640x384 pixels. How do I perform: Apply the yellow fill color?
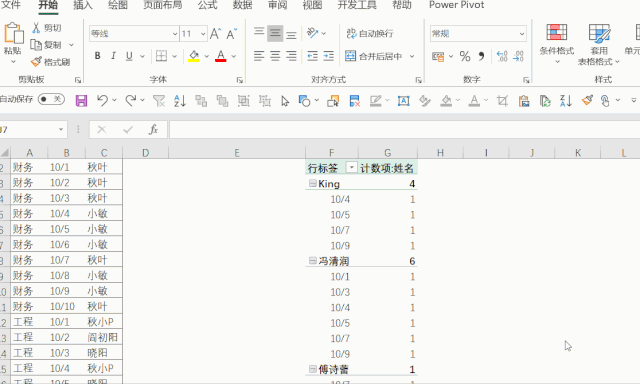coord(194,56)
